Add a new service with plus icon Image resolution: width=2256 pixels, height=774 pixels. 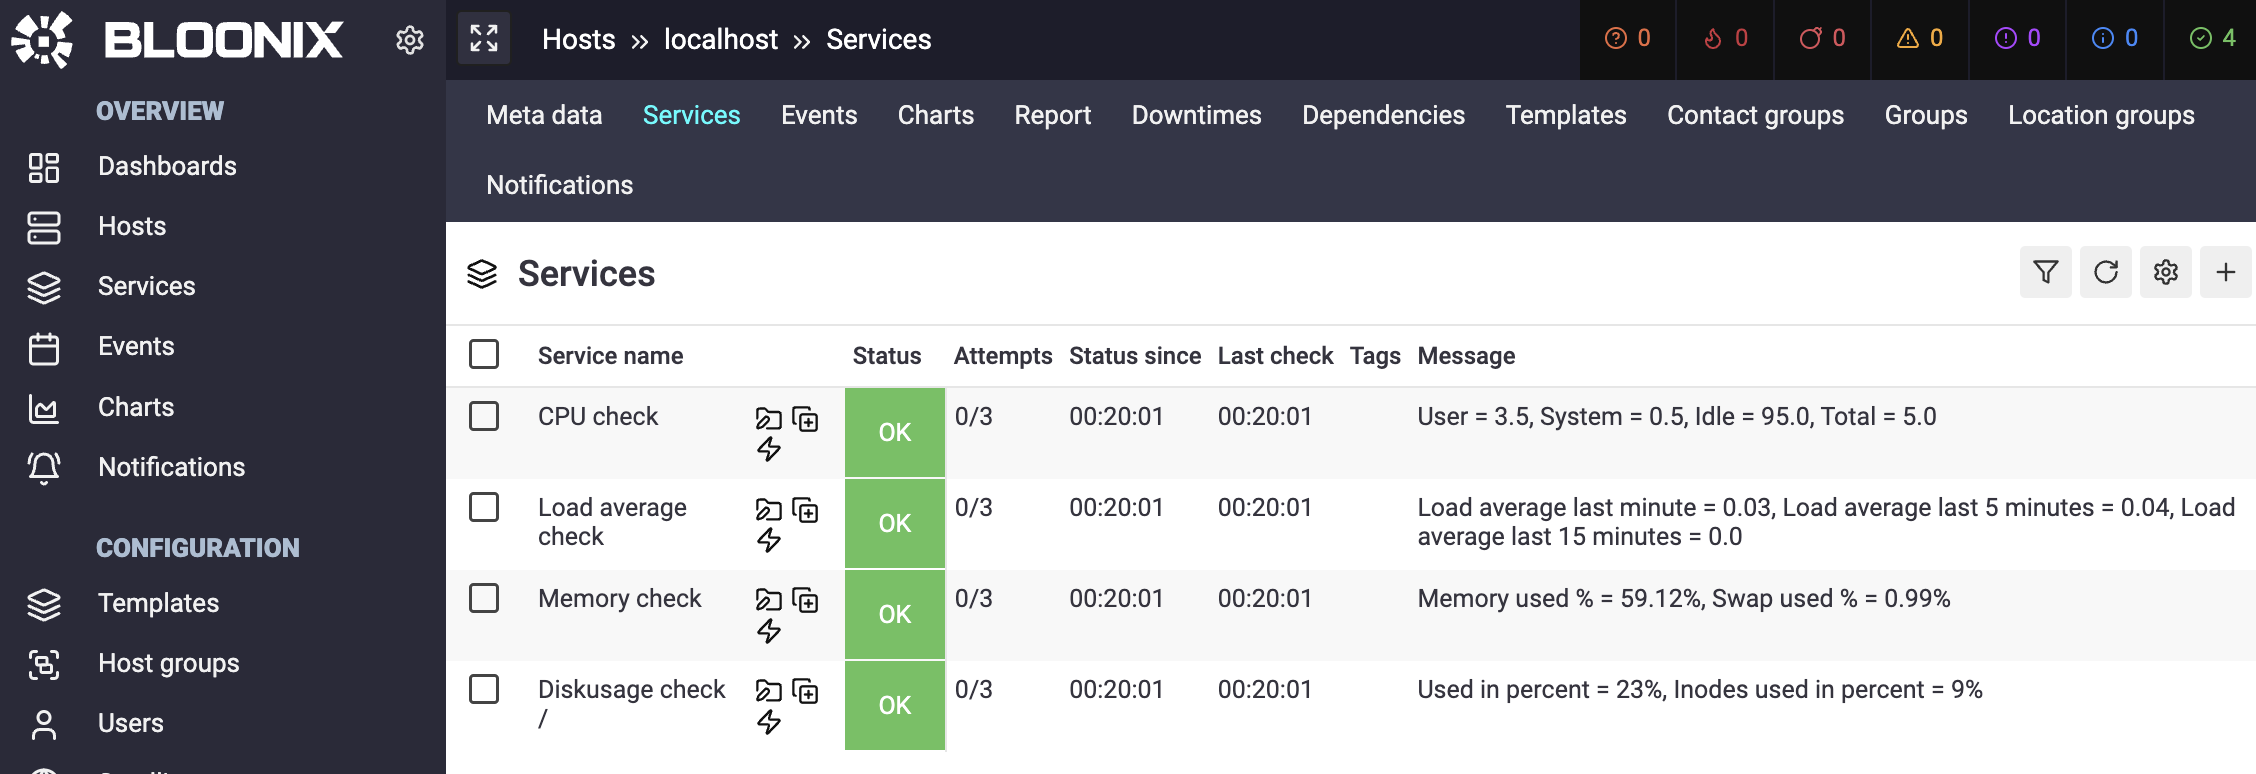tap(2226, 272)
